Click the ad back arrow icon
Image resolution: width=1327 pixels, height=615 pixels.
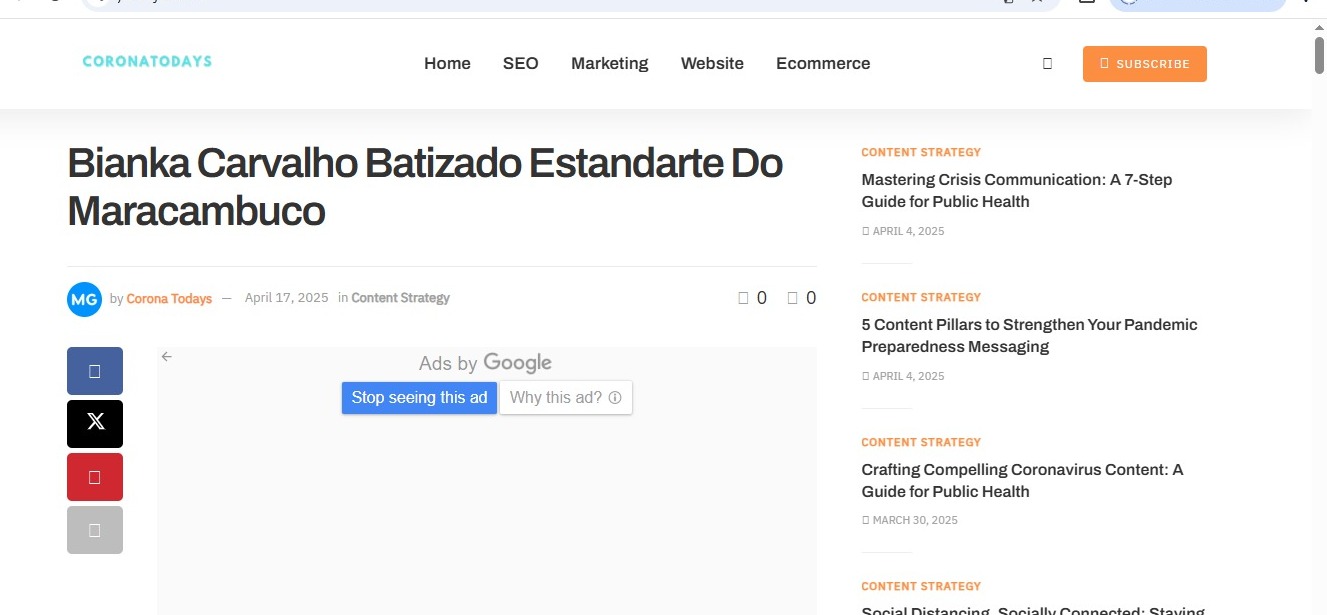pyautogui.click(x=167, y=357)
